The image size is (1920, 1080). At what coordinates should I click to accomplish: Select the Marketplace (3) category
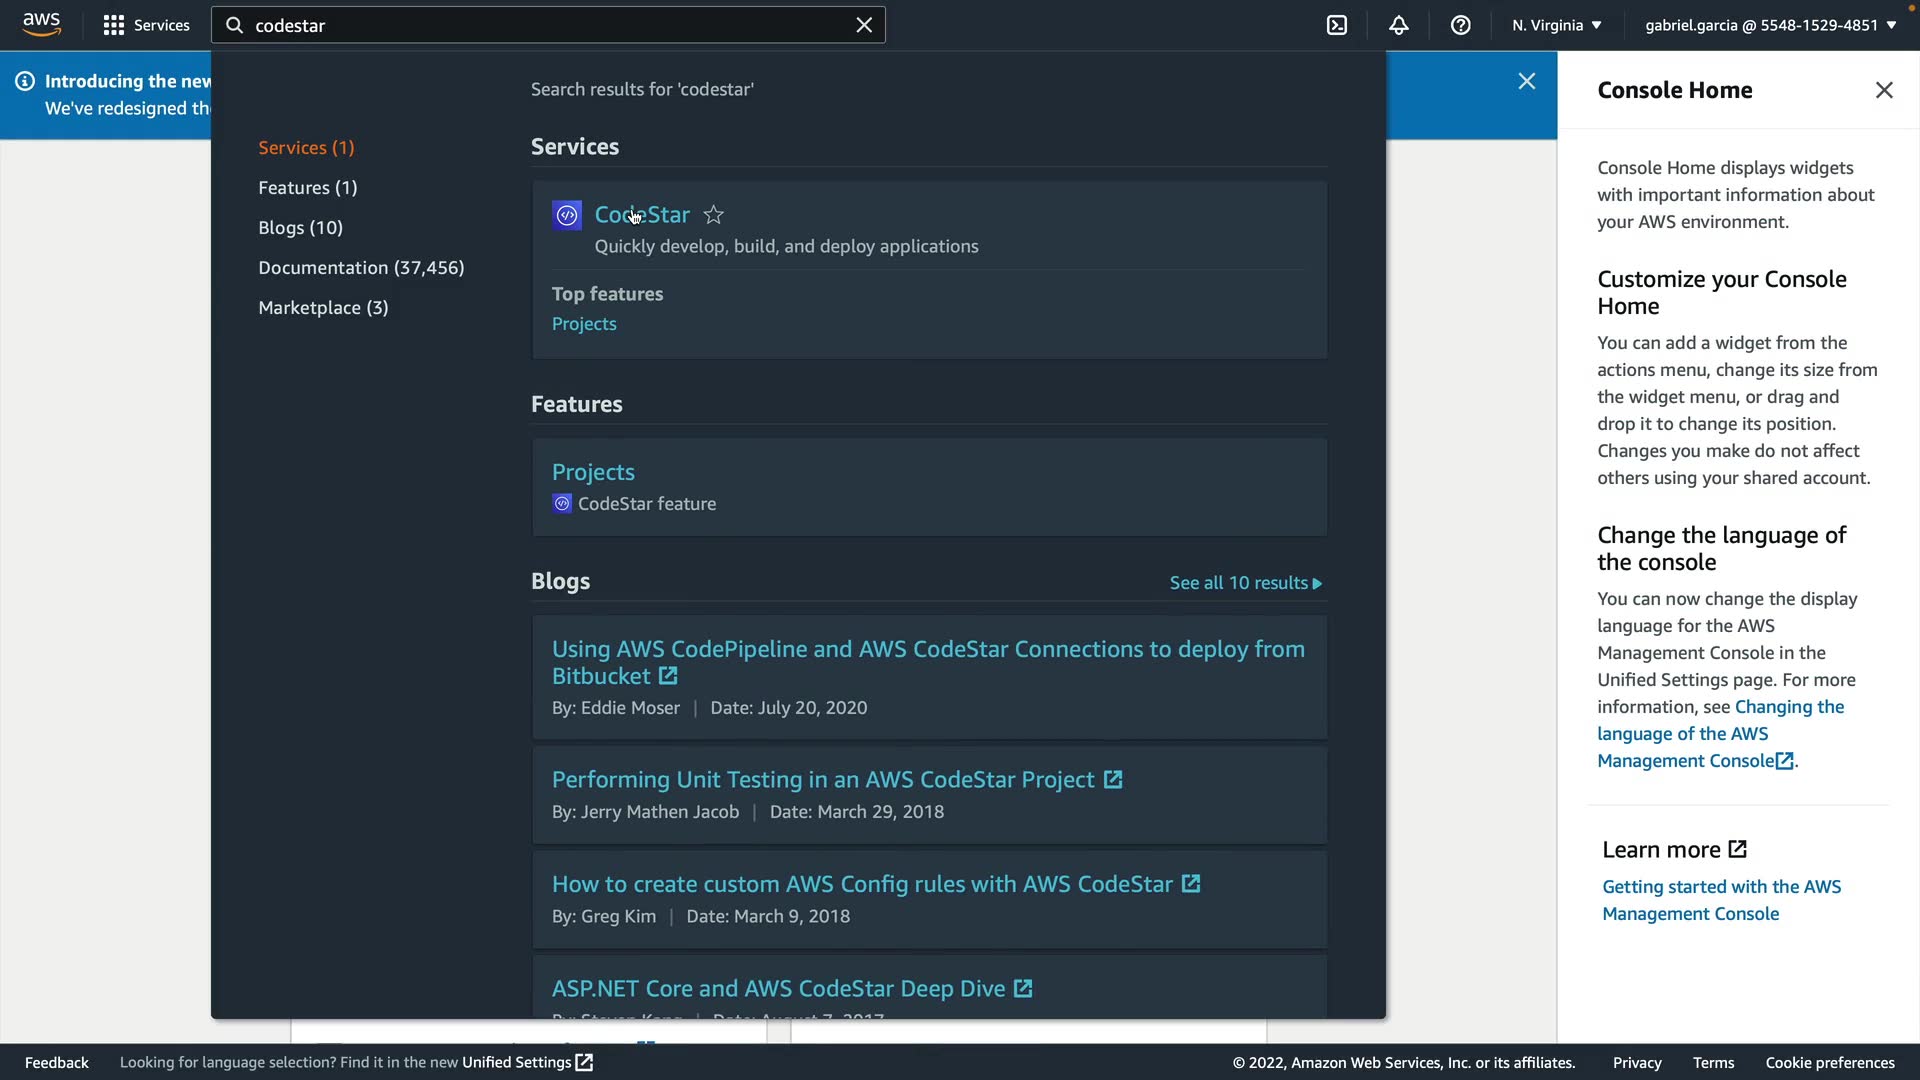point(323,308)
